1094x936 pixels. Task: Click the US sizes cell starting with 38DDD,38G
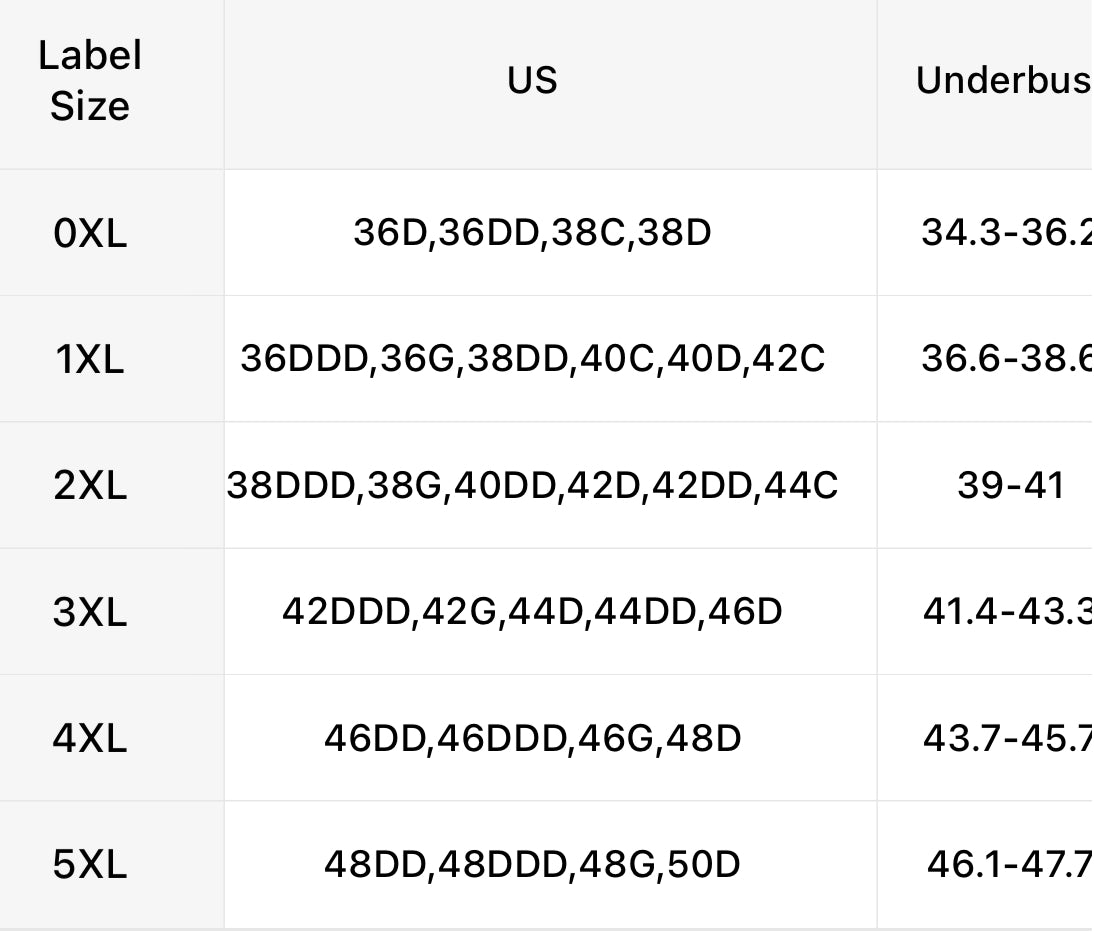click(x=532, y=485)
